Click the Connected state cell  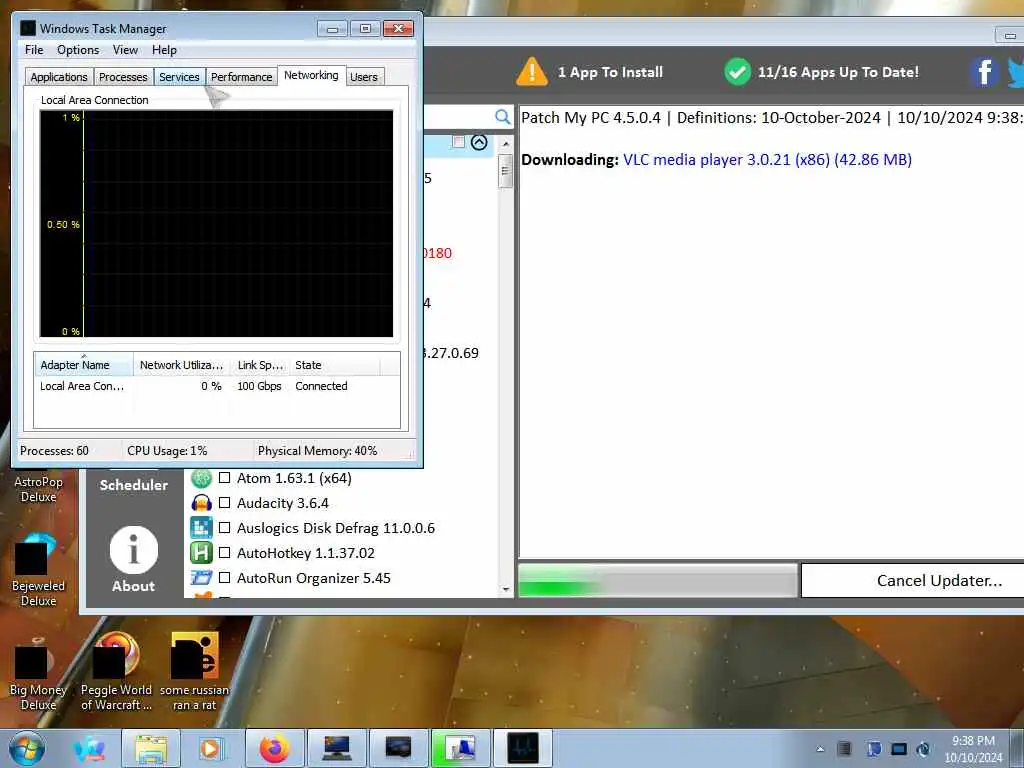click(321, 387)
